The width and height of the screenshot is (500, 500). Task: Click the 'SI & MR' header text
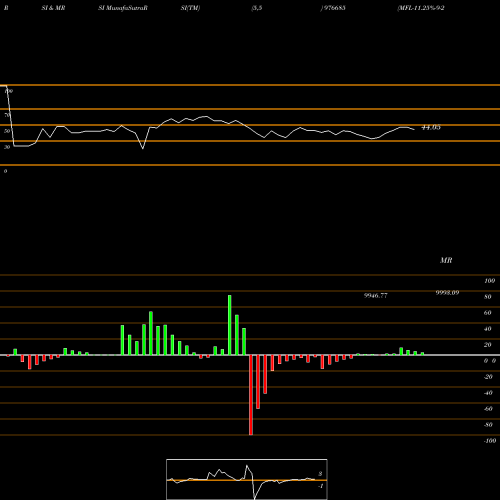tap(53, 8)
